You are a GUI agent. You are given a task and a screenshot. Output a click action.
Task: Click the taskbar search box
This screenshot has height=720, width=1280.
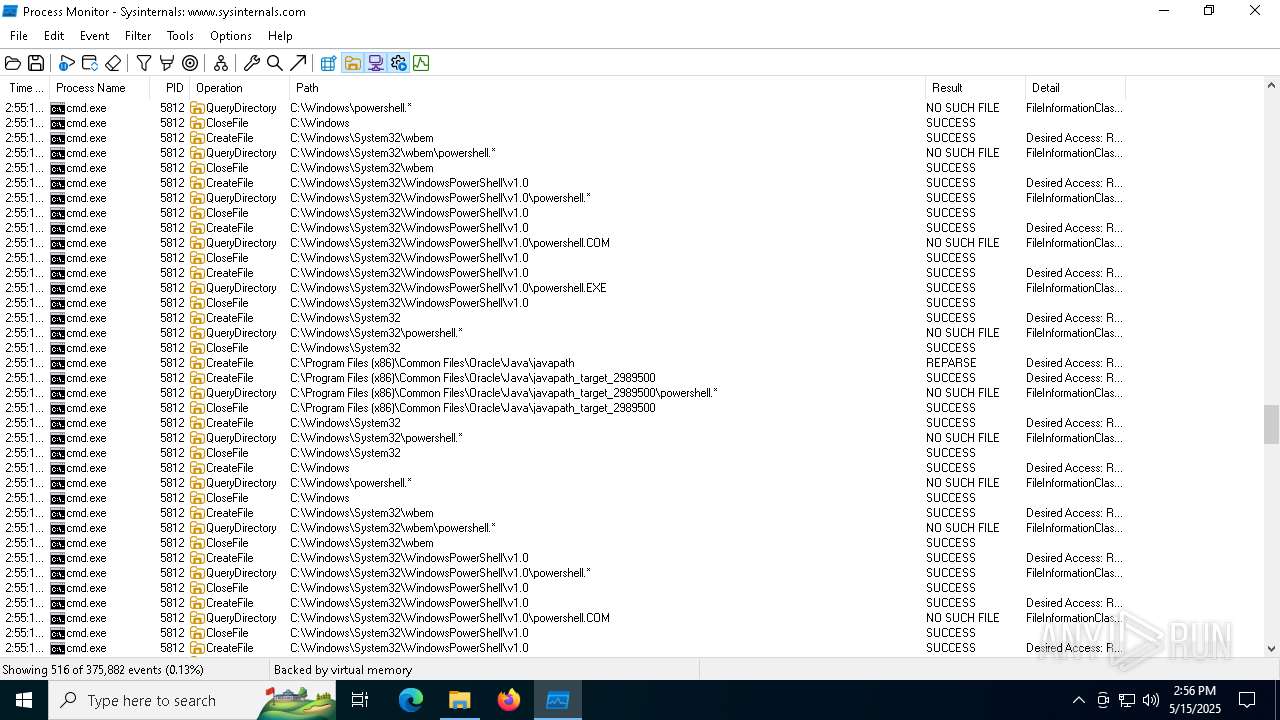click(192, 700)
